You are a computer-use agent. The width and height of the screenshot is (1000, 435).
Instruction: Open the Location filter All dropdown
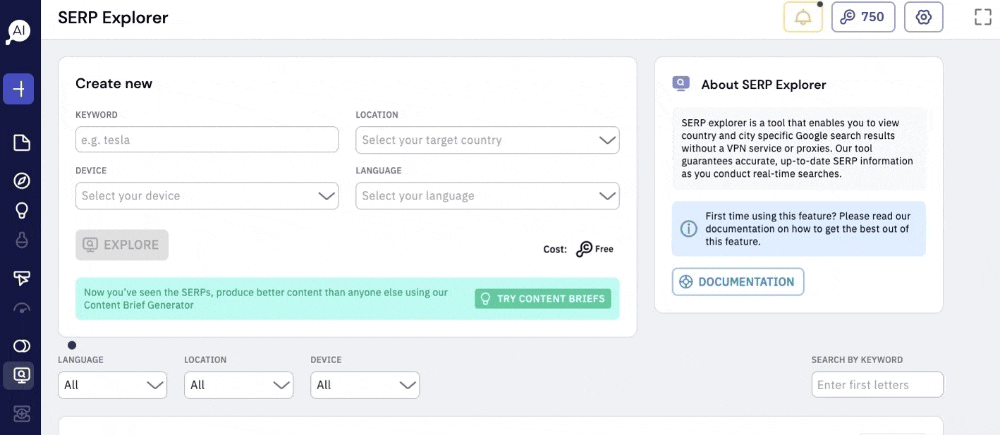click(x=239, y=385)
